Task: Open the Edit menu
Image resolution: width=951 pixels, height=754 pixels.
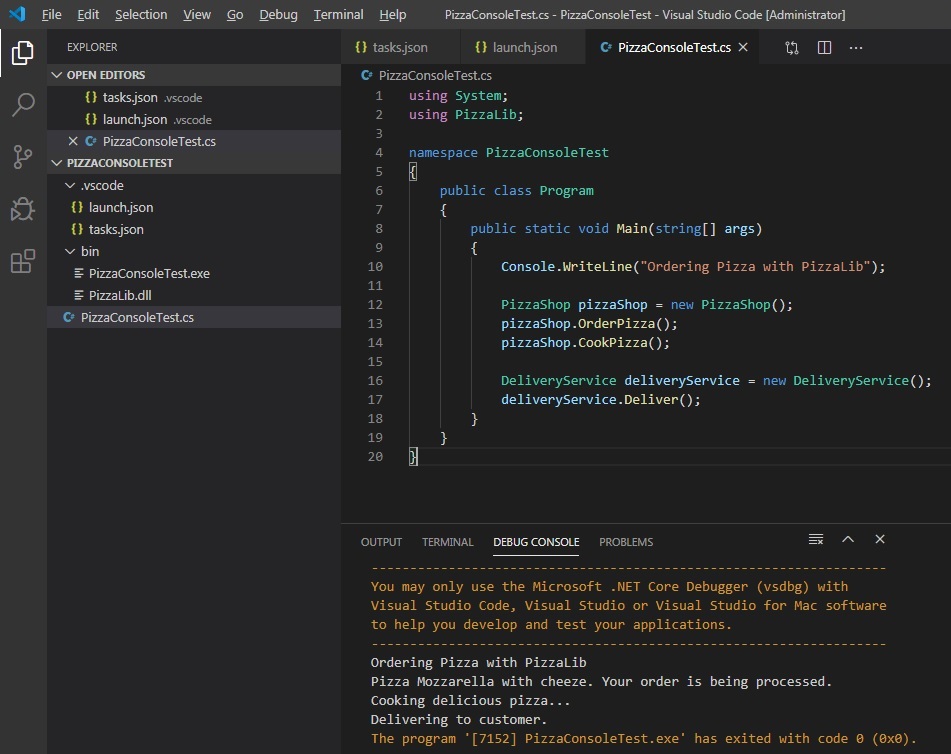Action: coord(88,15)
